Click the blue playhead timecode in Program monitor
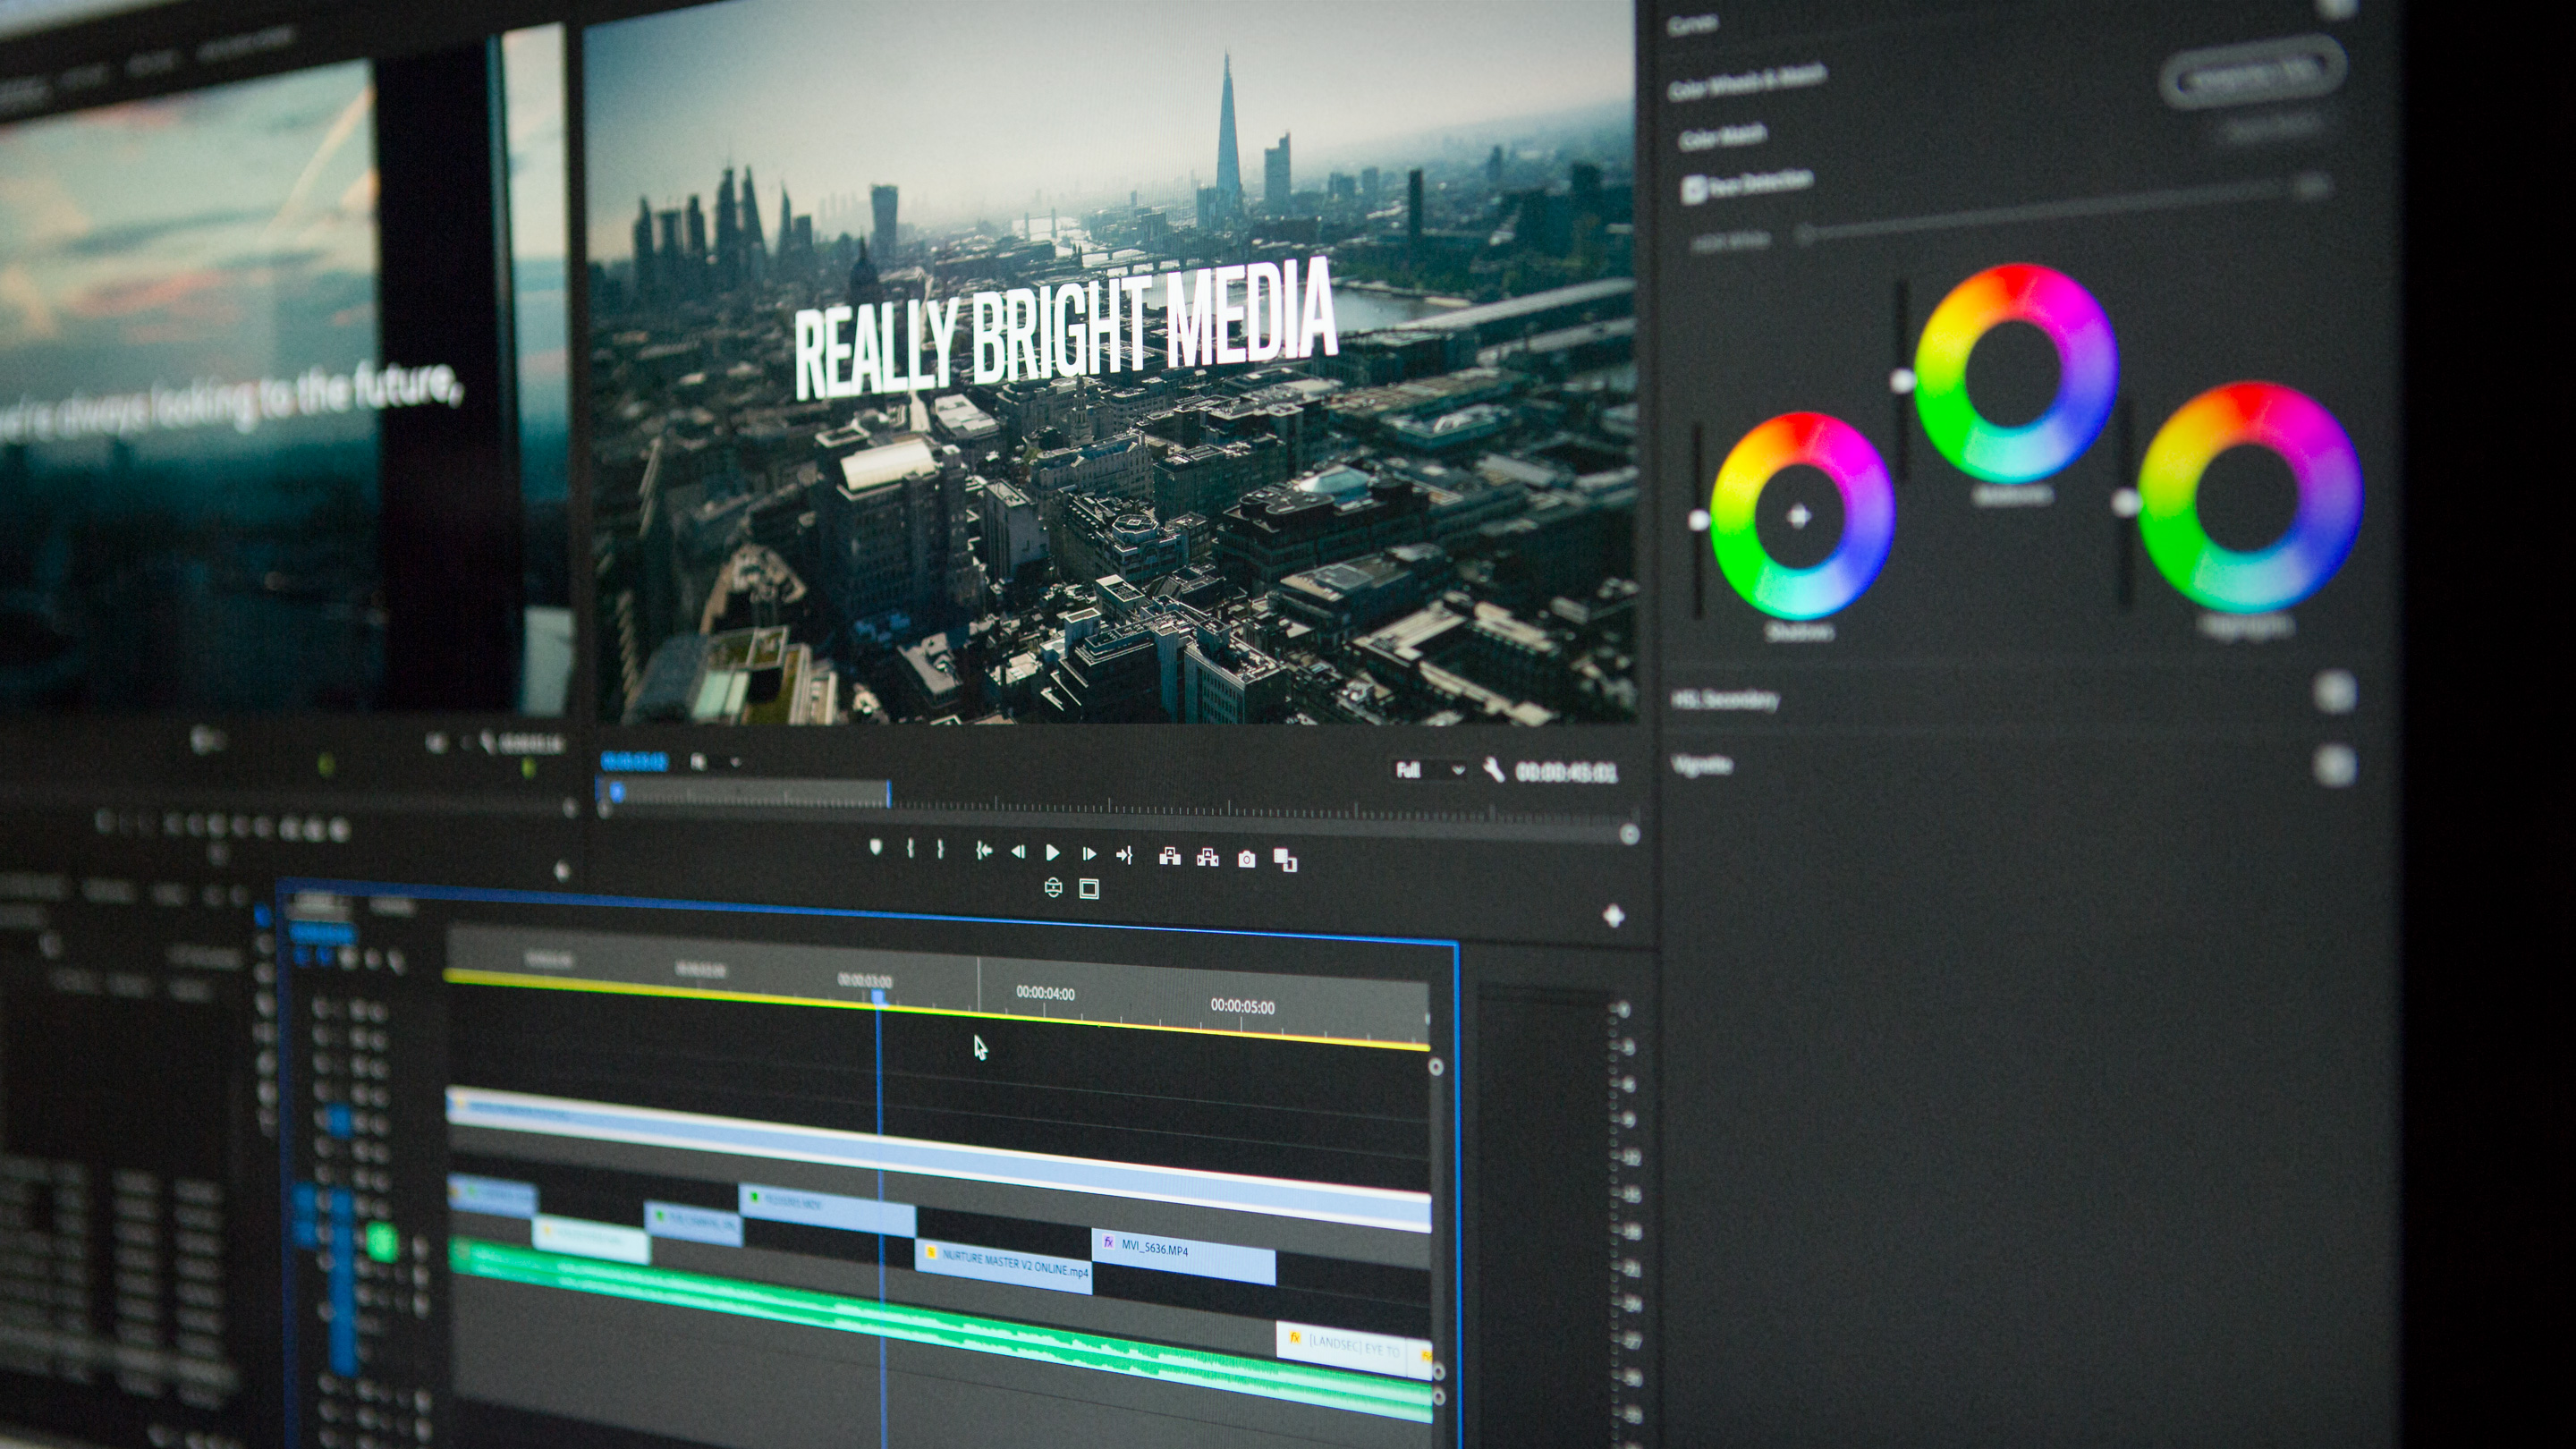Image resolution: width=2576 pixels, height=1449 pixels. (x=634, y=762)
